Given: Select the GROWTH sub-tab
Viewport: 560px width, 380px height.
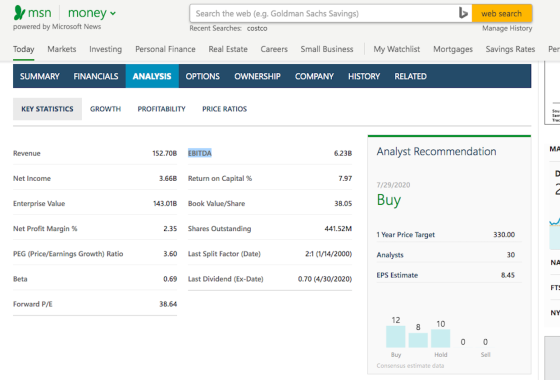Looking at the screenshot, I should [x=105, y=109].
